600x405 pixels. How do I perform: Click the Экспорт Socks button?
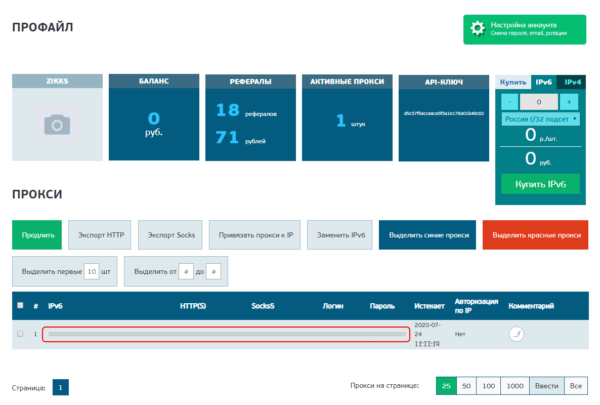[171, 235]
